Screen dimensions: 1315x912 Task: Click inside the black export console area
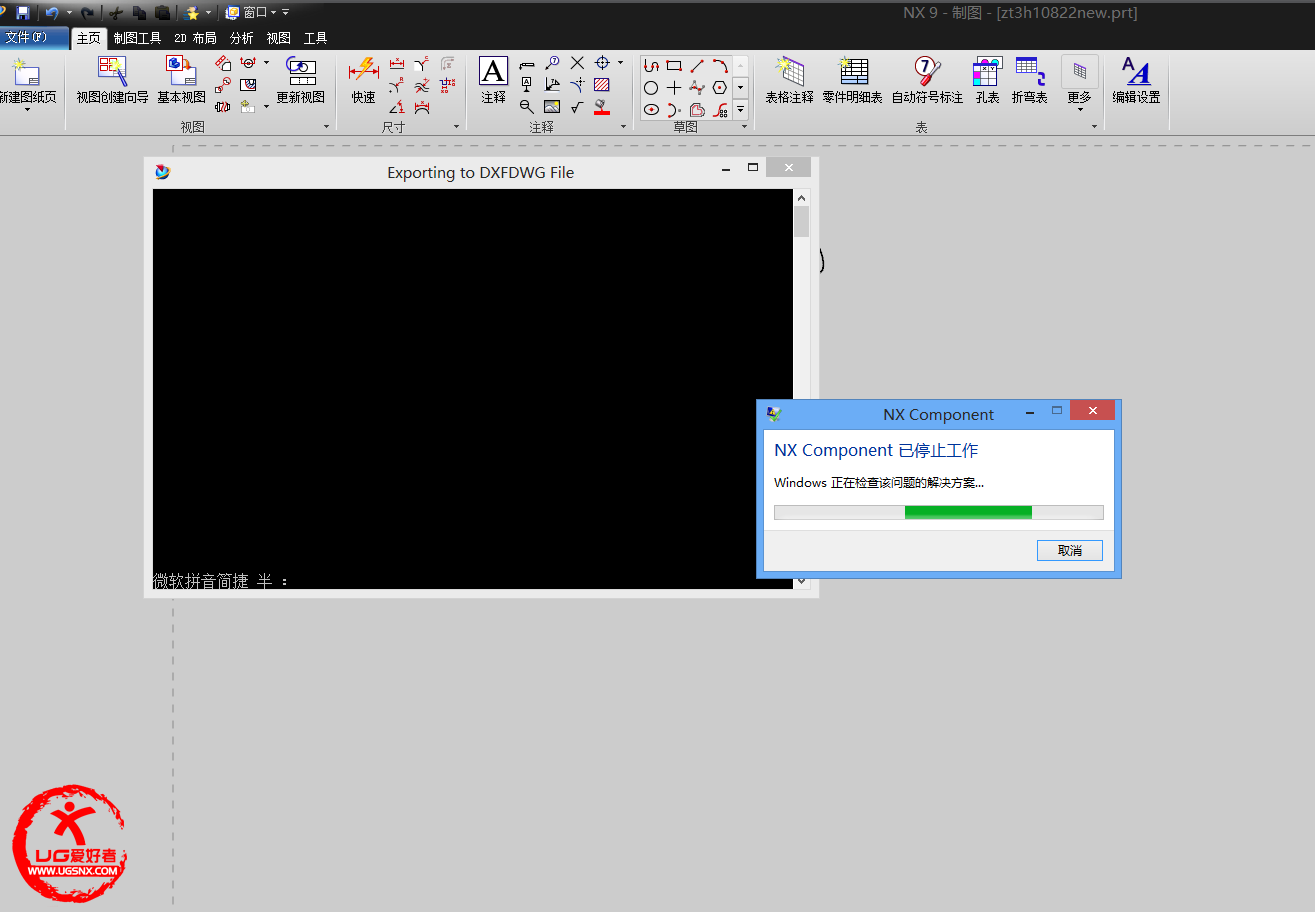tap(472, 388)
